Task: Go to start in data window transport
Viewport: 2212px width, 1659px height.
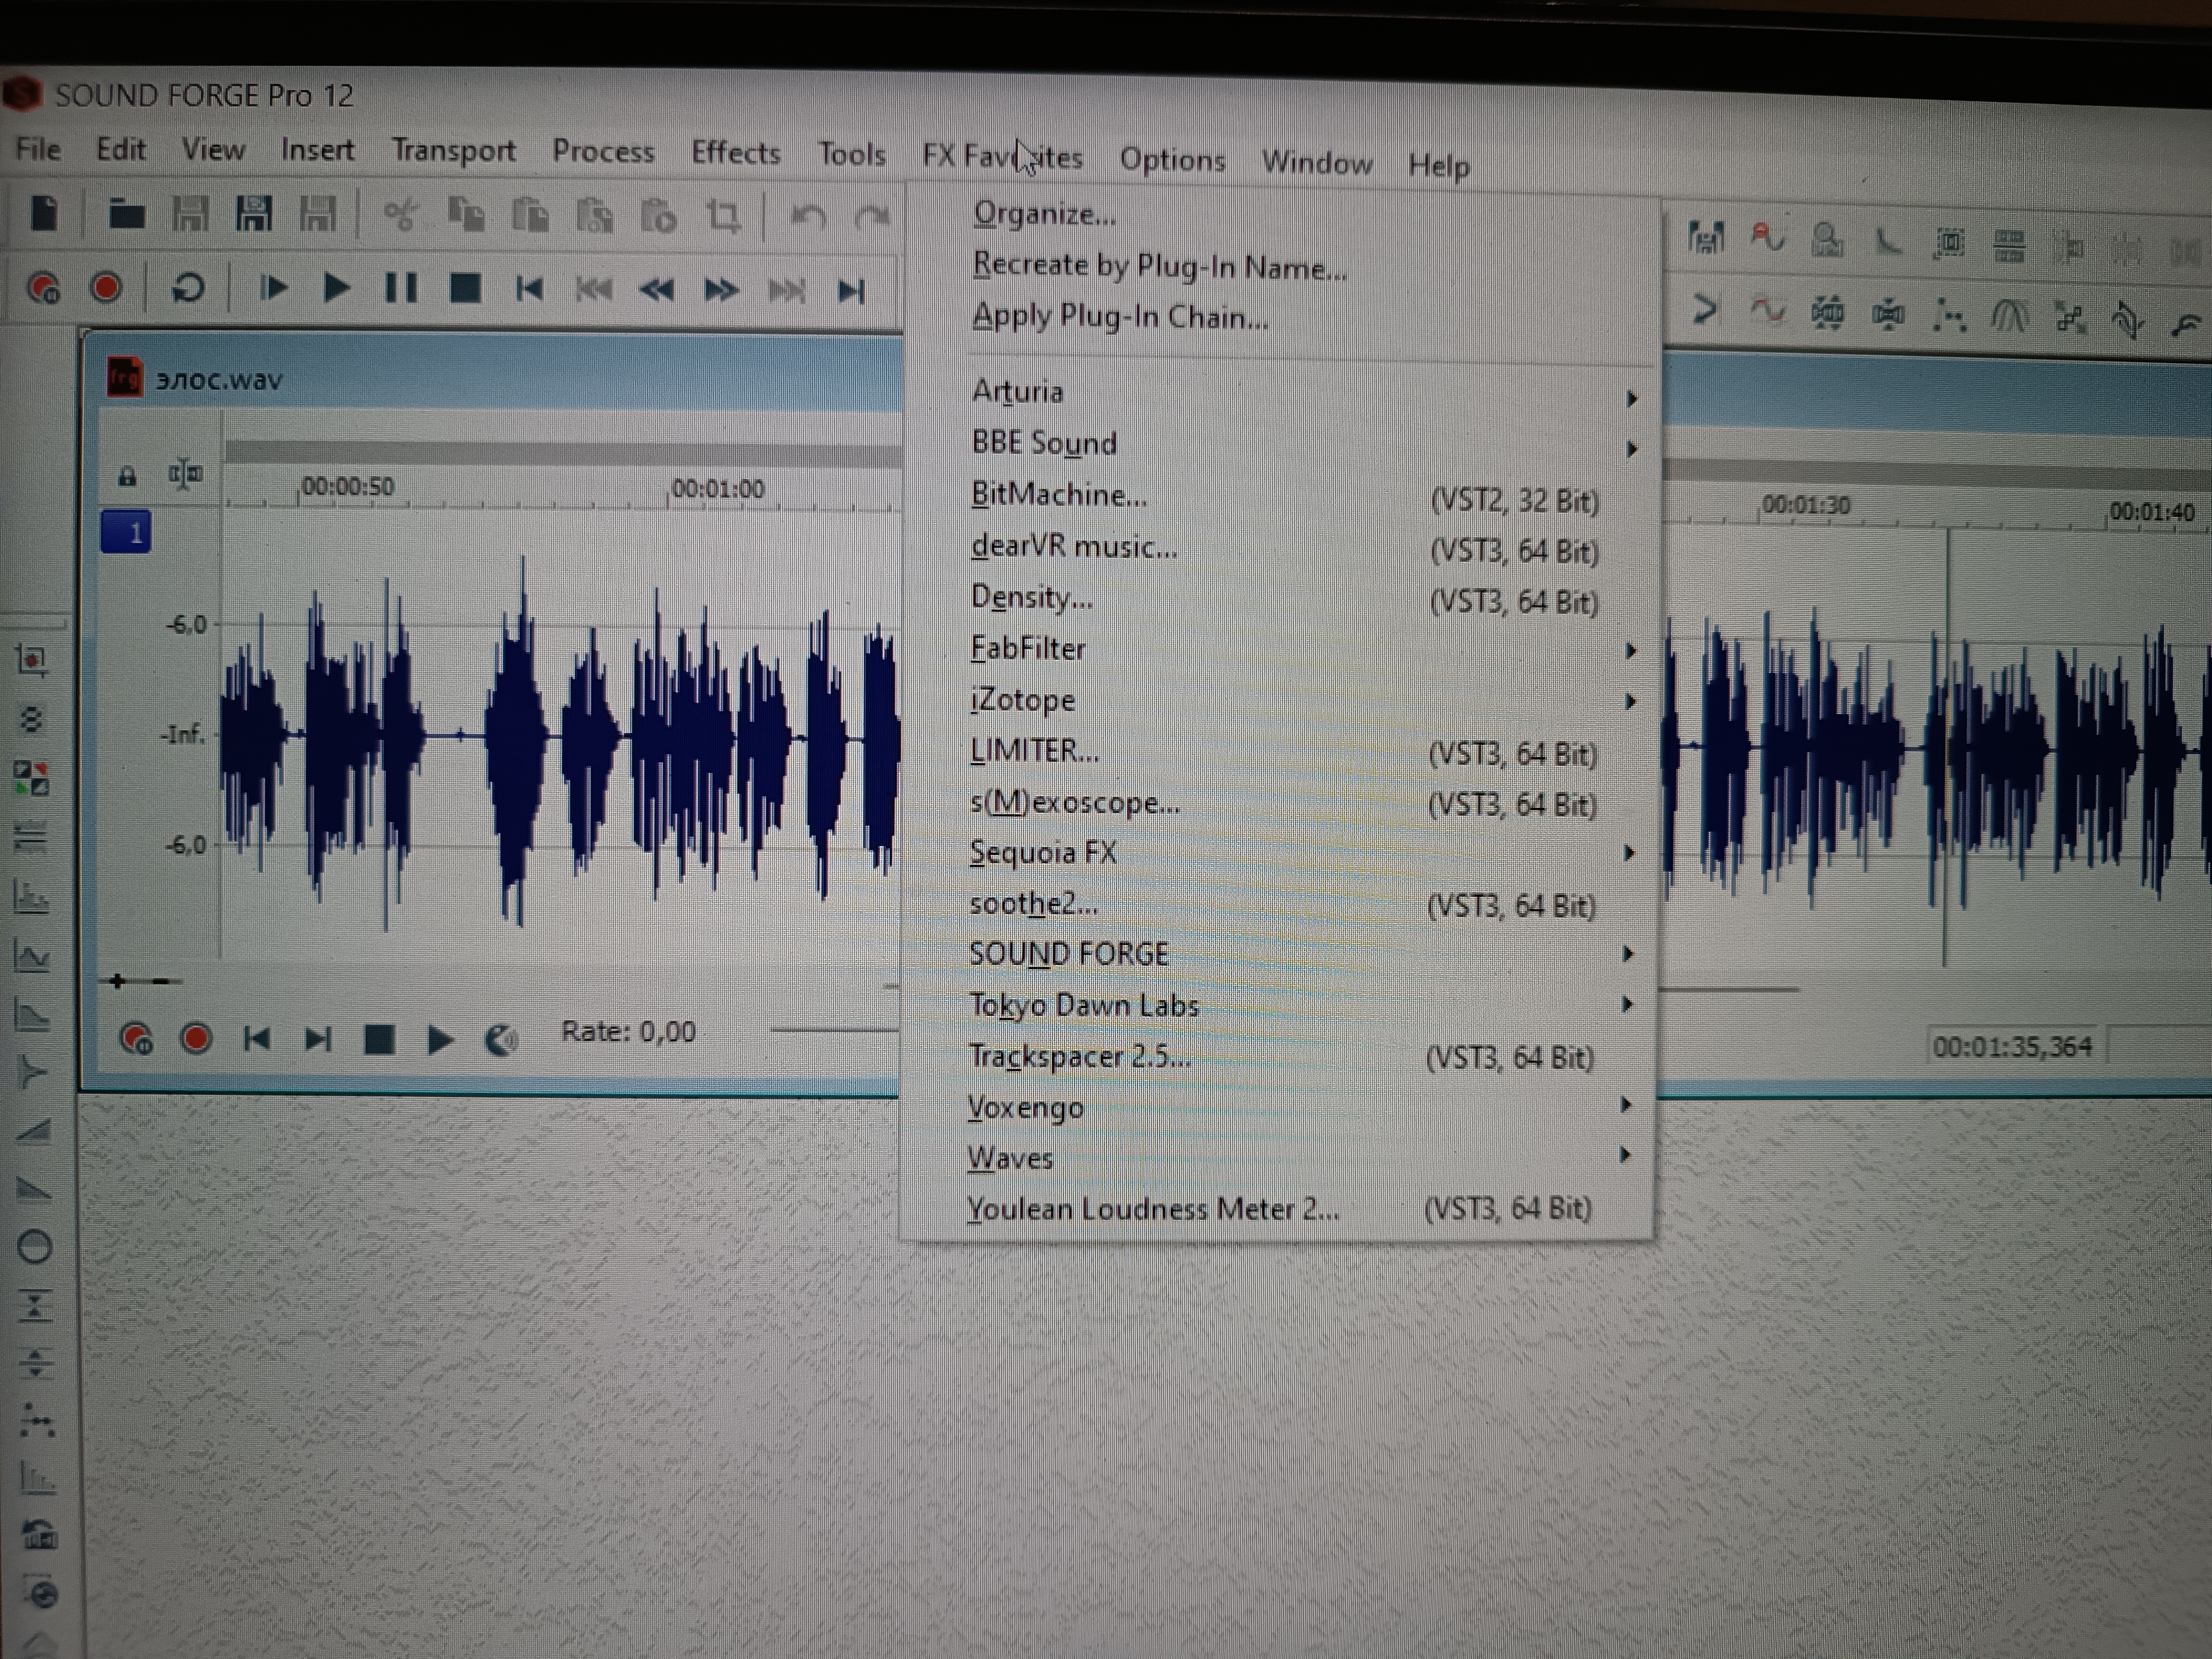Action: point(257,1039)
